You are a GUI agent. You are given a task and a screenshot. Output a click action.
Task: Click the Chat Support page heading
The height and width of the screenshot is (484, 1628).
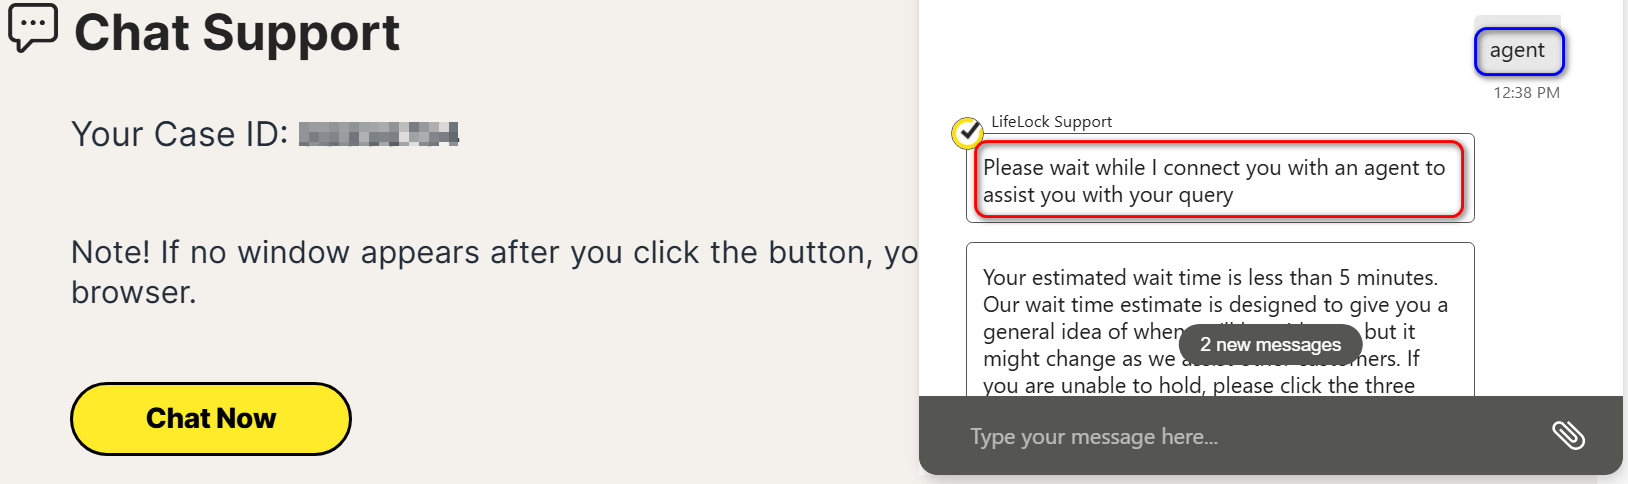click(x=237, y=33)
